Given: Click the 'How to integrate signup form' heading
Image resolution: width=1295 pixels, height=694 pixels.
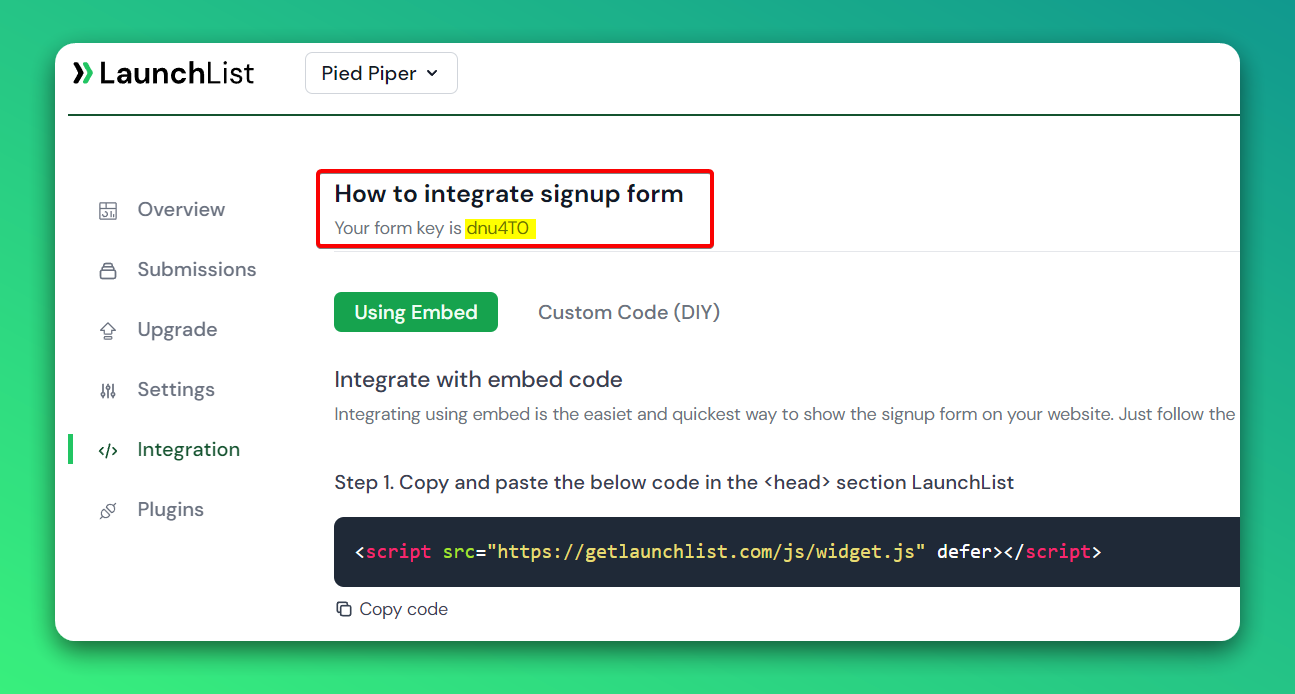Looking at the screenshot, I should point(509,194).
